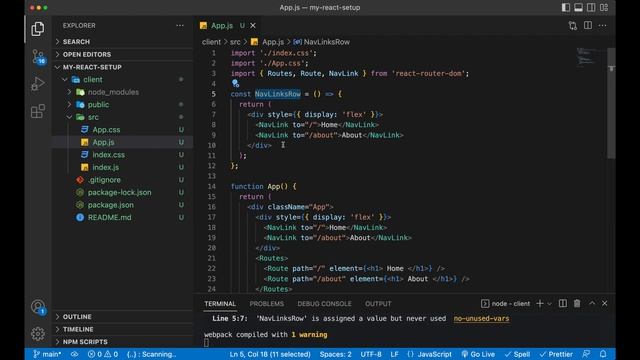Switch to the OUTPUT tab
Viewport: 640px width, 360px height.
pos(378,304)
